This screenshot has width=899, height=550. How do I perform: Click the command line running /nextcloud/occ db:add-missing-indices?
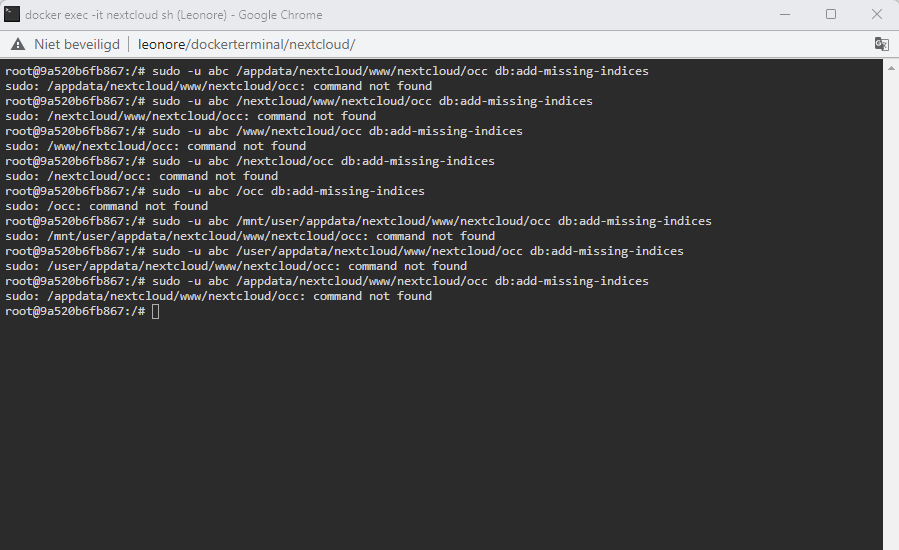pyautogui.click(x=250, y=161)
